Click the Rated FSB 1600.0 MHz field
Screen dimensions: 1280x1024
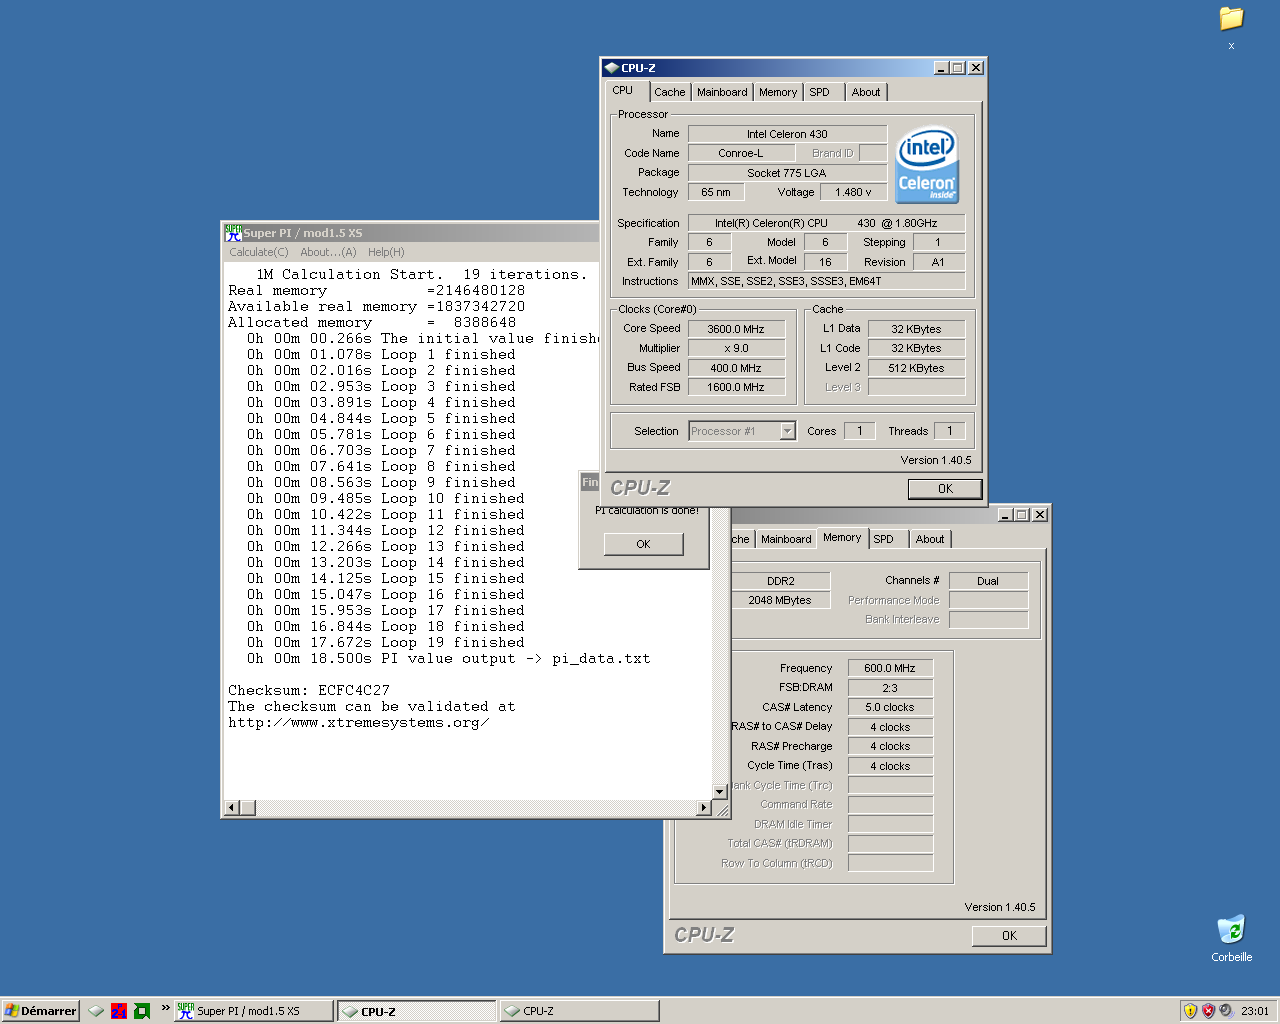coord(736,387)
